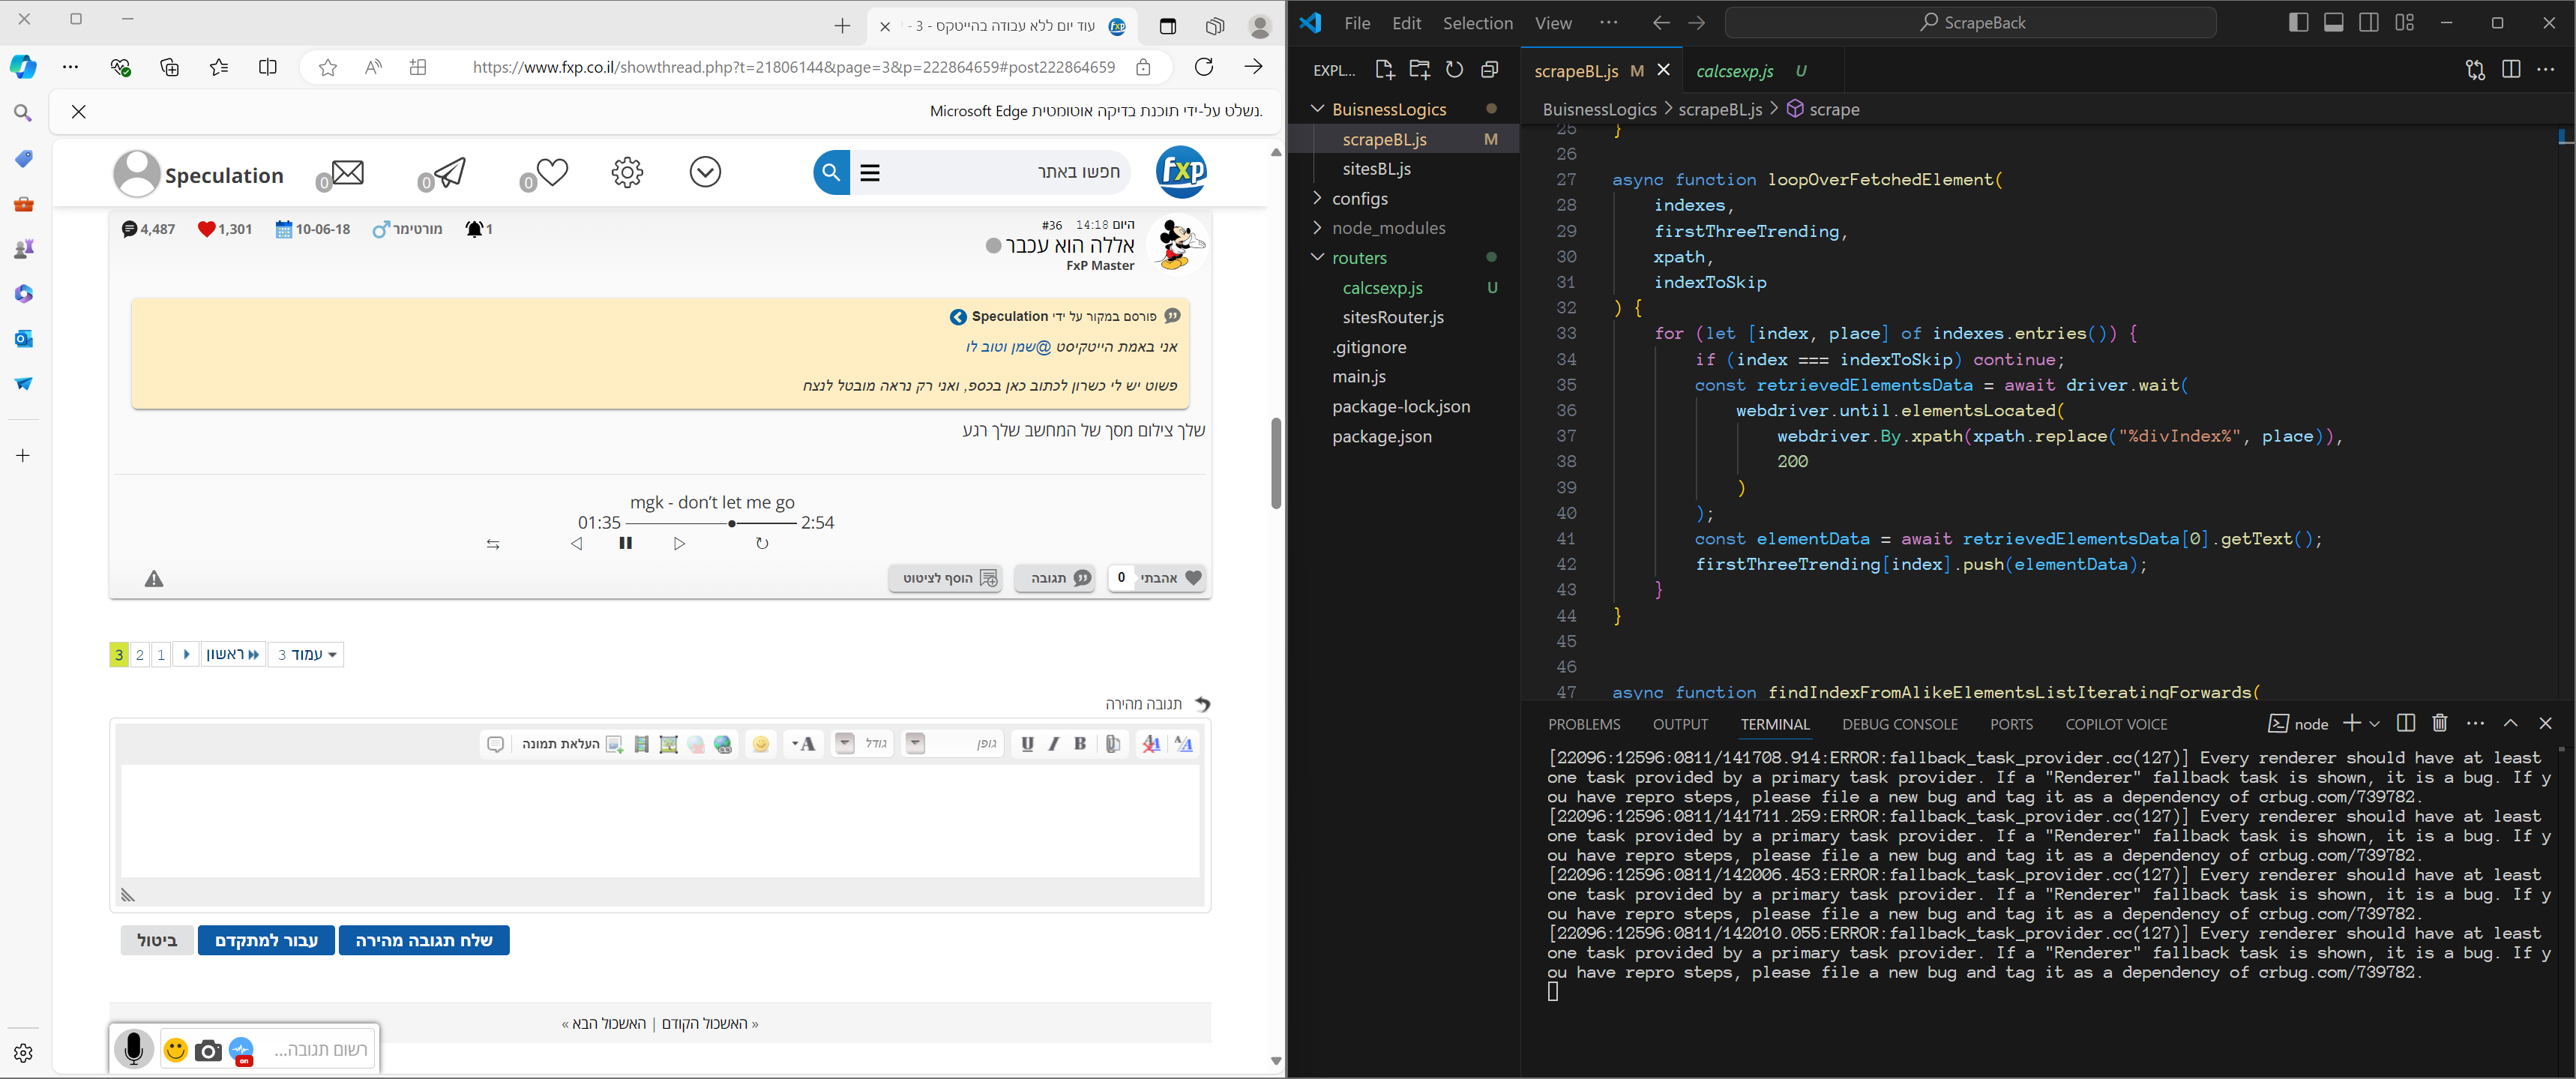Open the private messages envelope icon
Viewport: 2576px width, 1079px height.
pyautogui.click(x=346, y=173)
